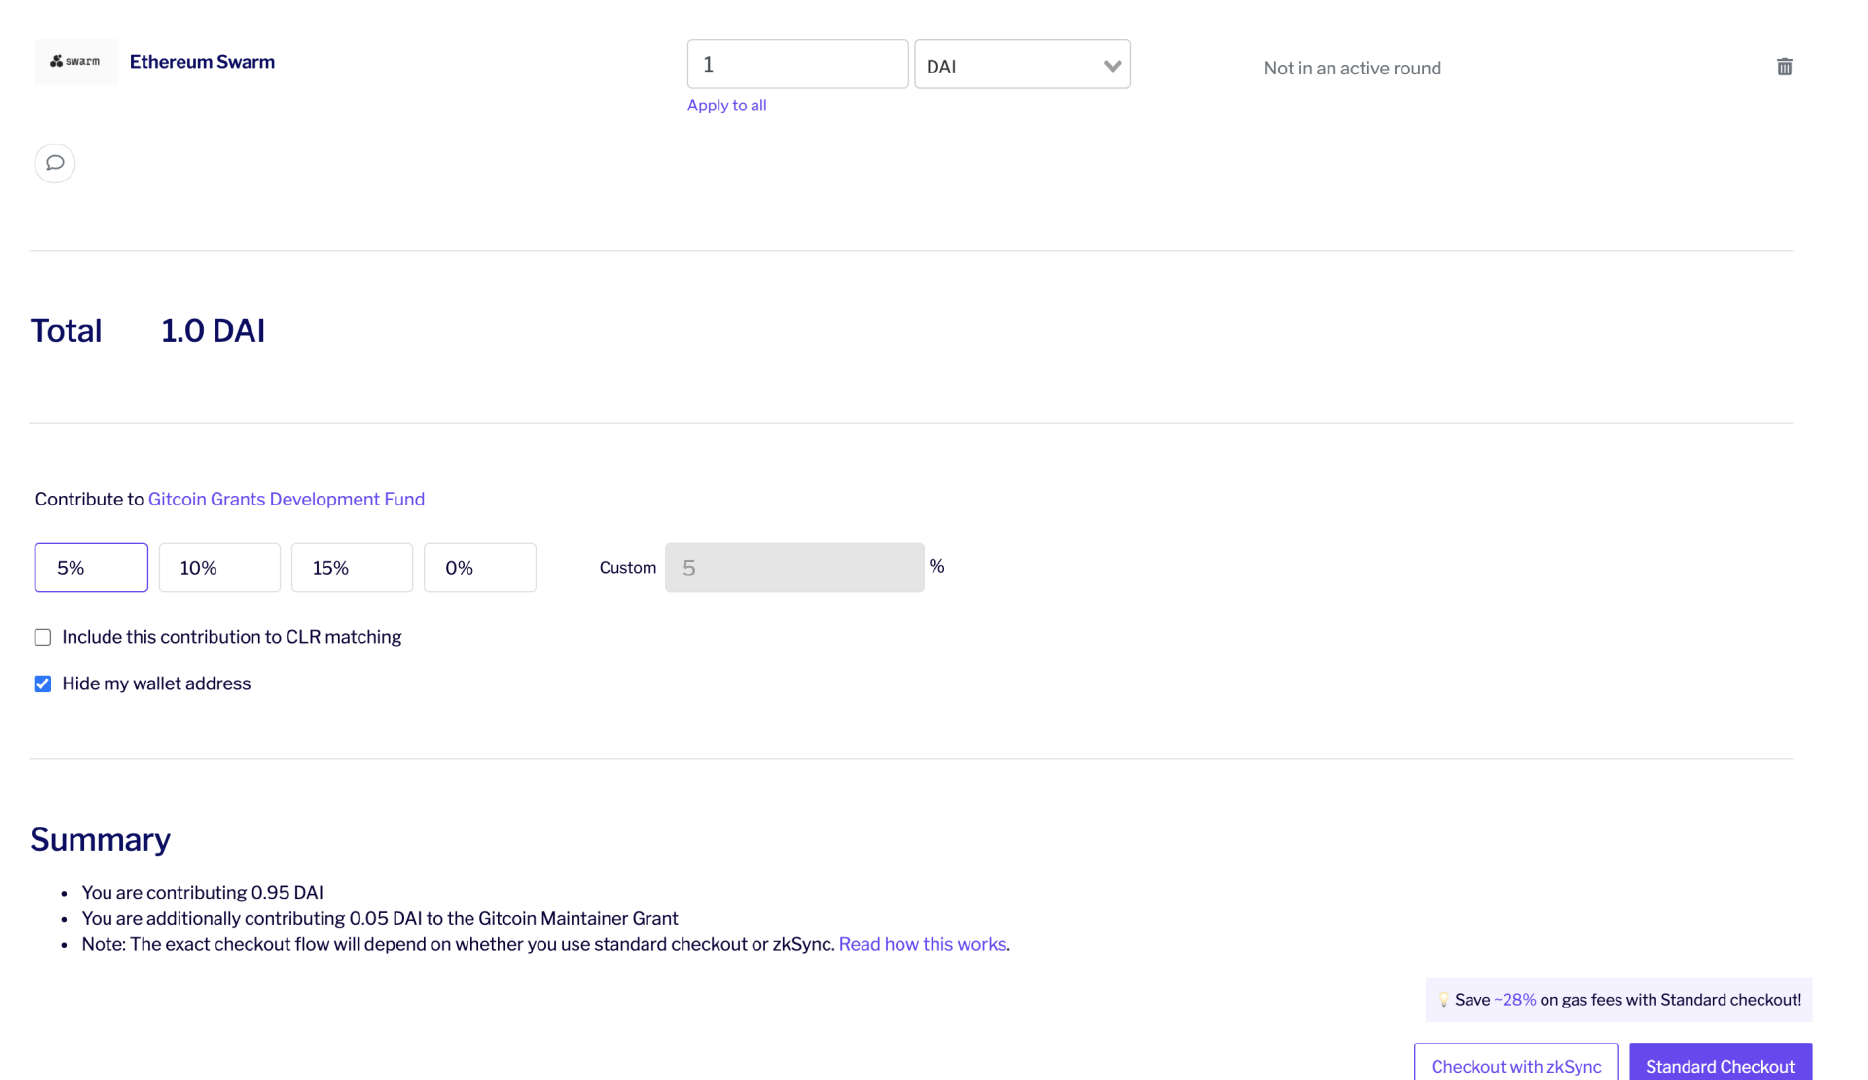Click the donation amount input field
Image resolution: width=1868 pixels, height=1080 pixels.
(x=797, y=65)
